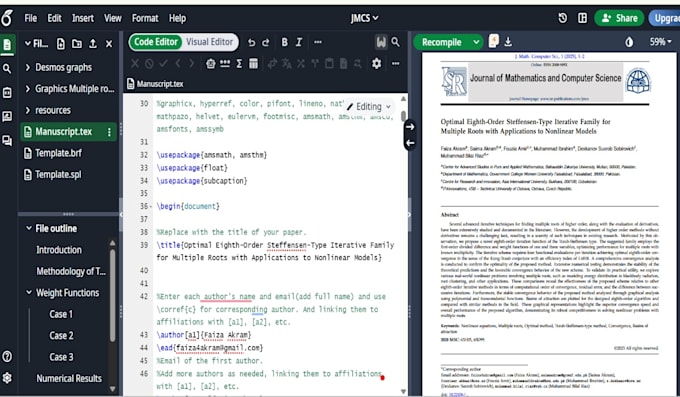
Task: Redo the last edit
Action: pyautogui.click(x=266, y=42)
